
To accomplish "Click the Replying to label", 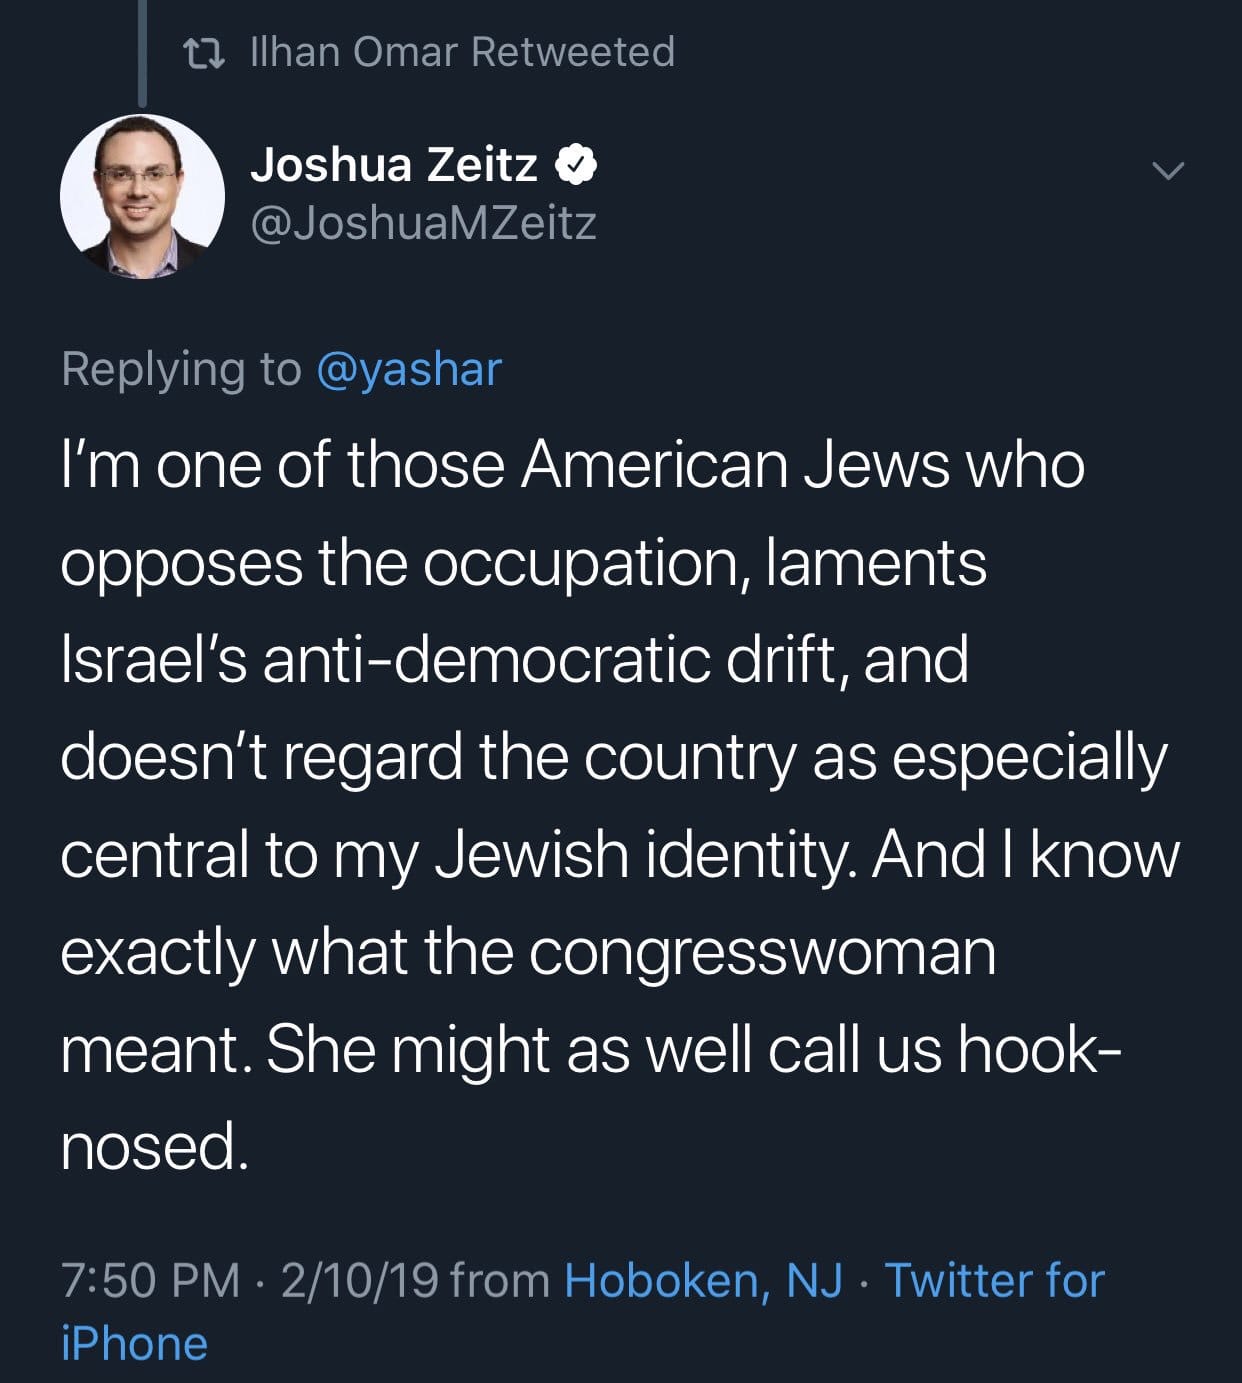I will (x=181, y=370).
